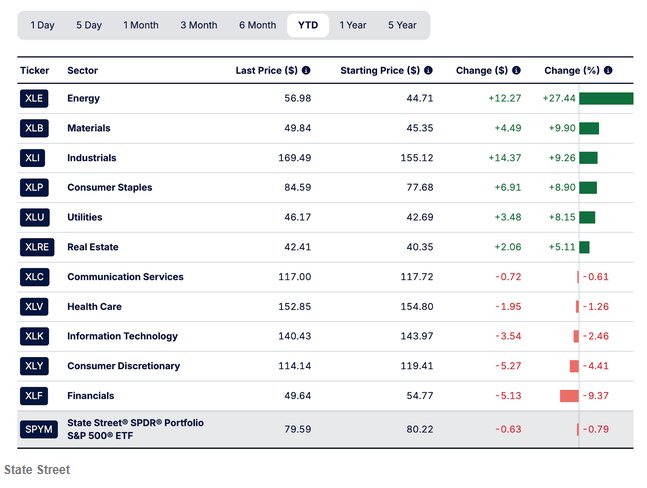This screenshot has height=488, width=647.
Task: Click the Information Technology sector name
Action: 122,336
